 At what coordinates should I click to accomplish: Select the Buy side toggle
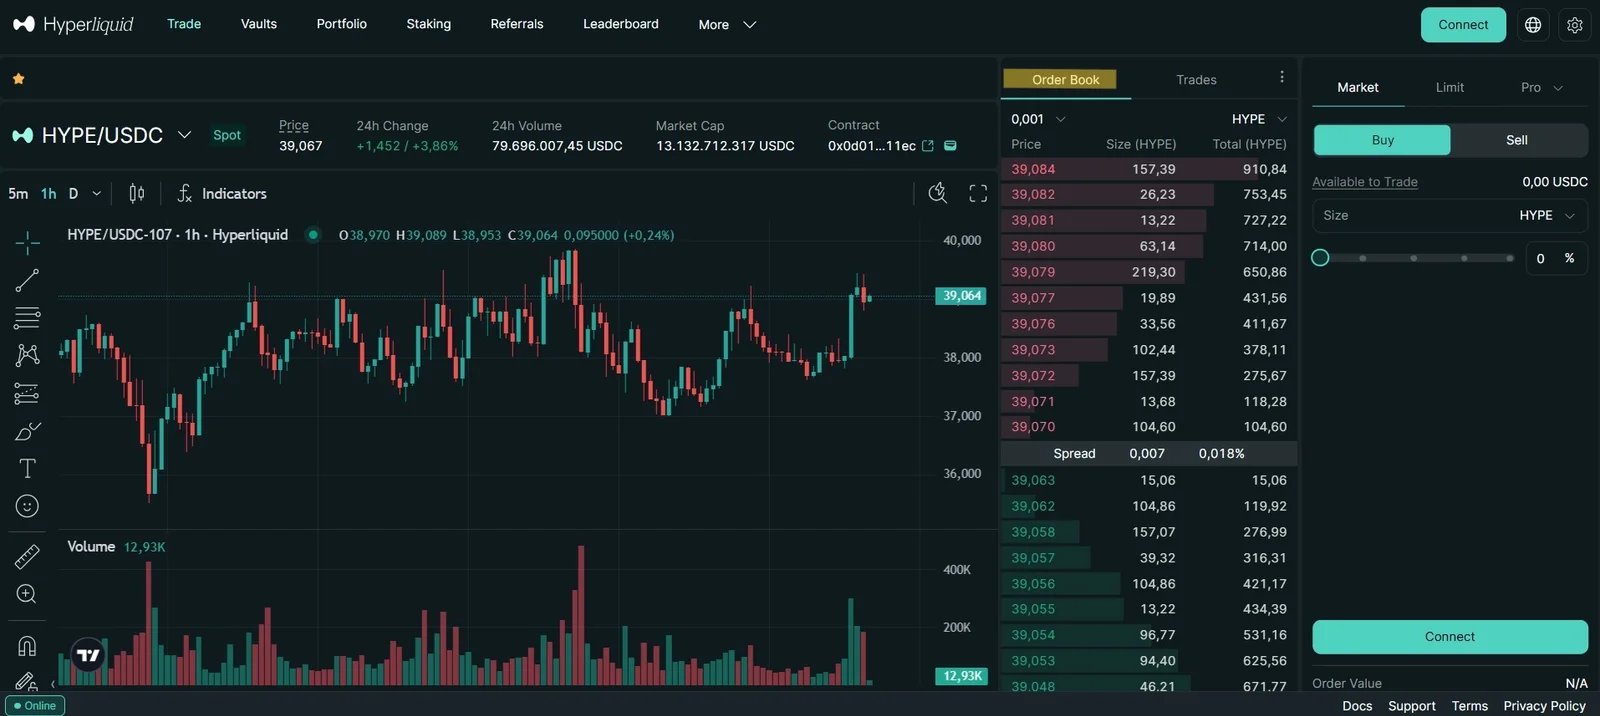[1382, 140]
